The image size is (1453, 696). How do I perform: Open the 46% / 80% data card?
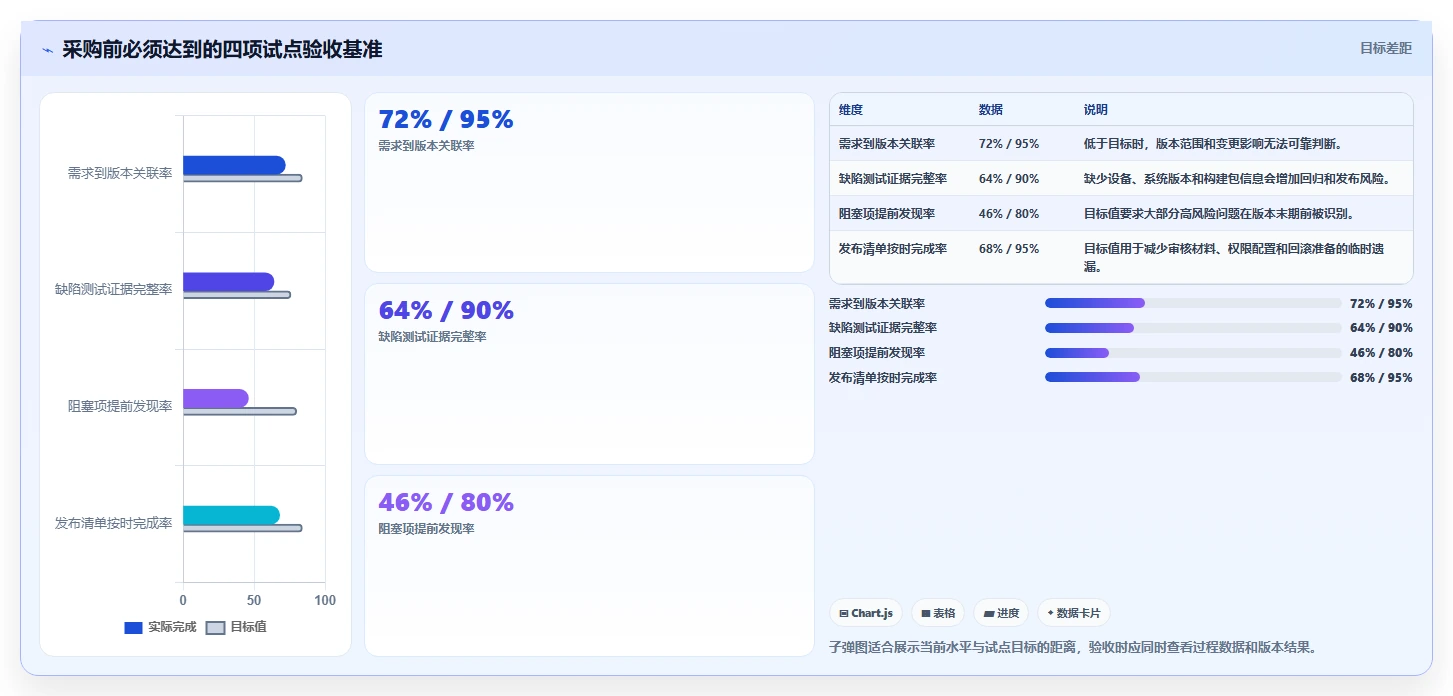[x=589, y=566]
